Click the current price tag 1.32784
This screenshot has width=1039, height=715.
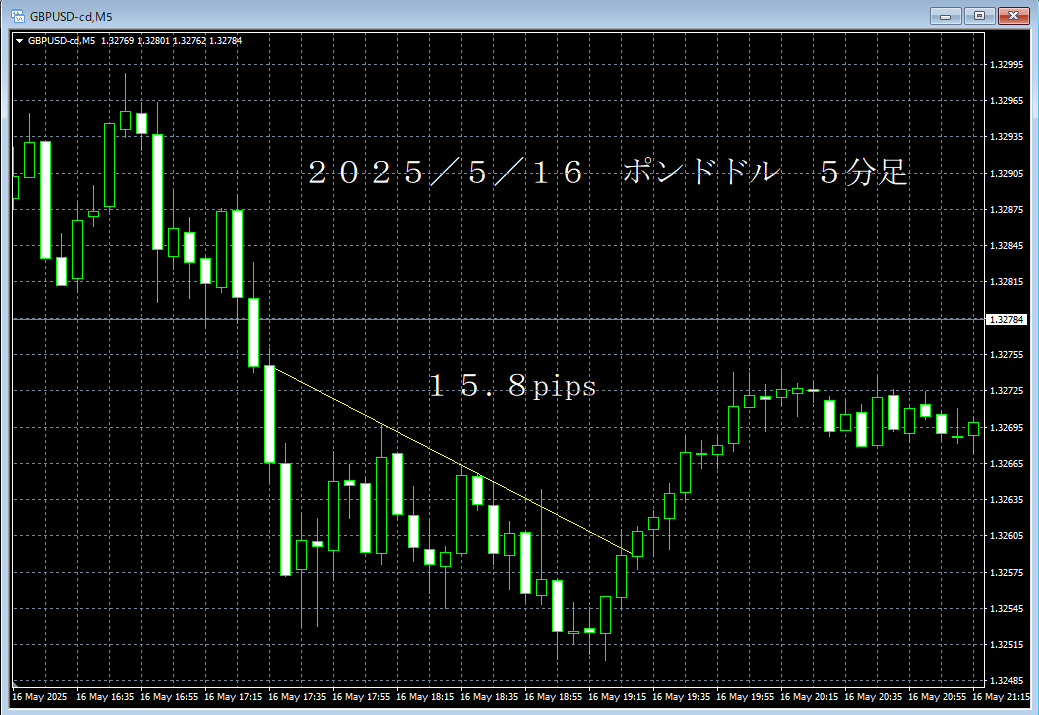point(1006,320)
